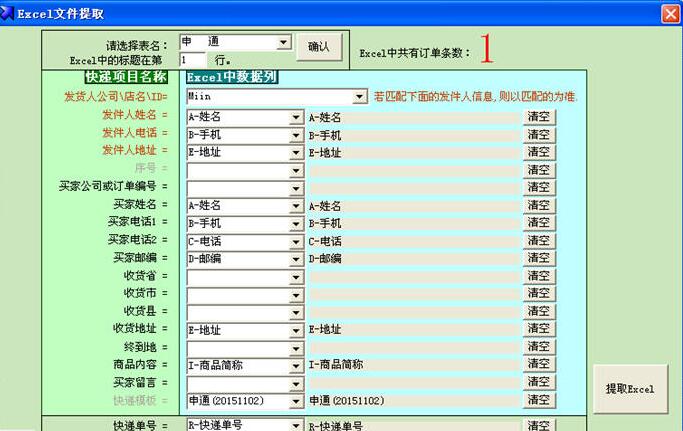Viewport: 683px width, 431px height.
Task: Click the app icon in the title bar
Action: 9,13
